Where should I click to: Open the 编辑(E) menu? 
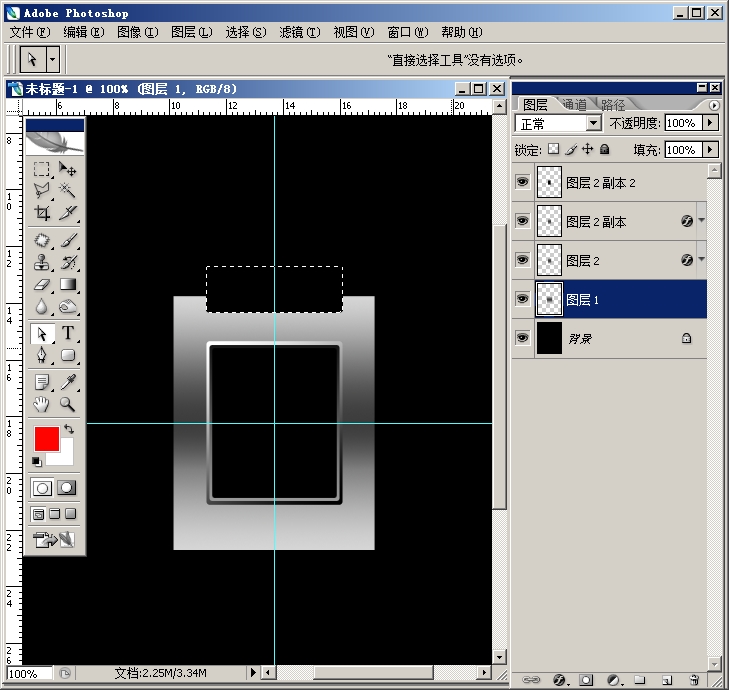[84, 32]
